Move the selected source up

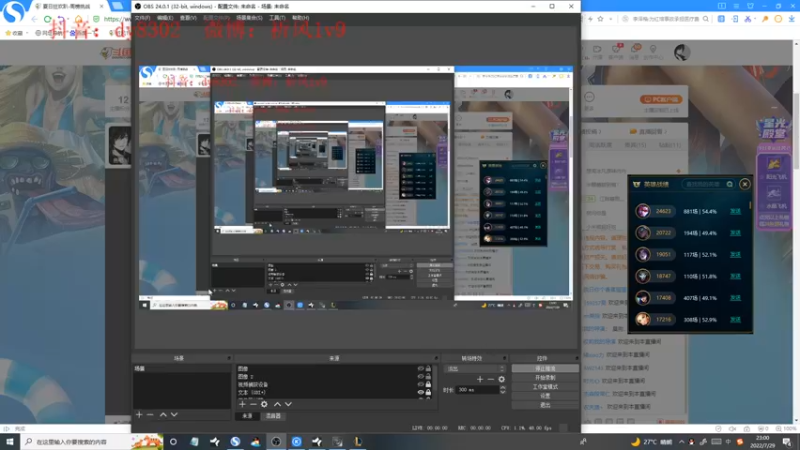277,404
